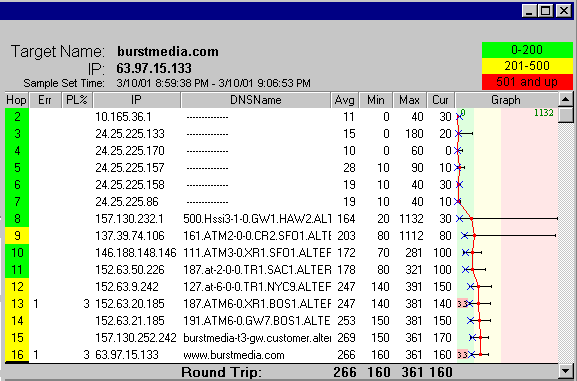The image size is (577, 381).
Task: Select the yellow hop 9 cell
Action: (17, 236)
